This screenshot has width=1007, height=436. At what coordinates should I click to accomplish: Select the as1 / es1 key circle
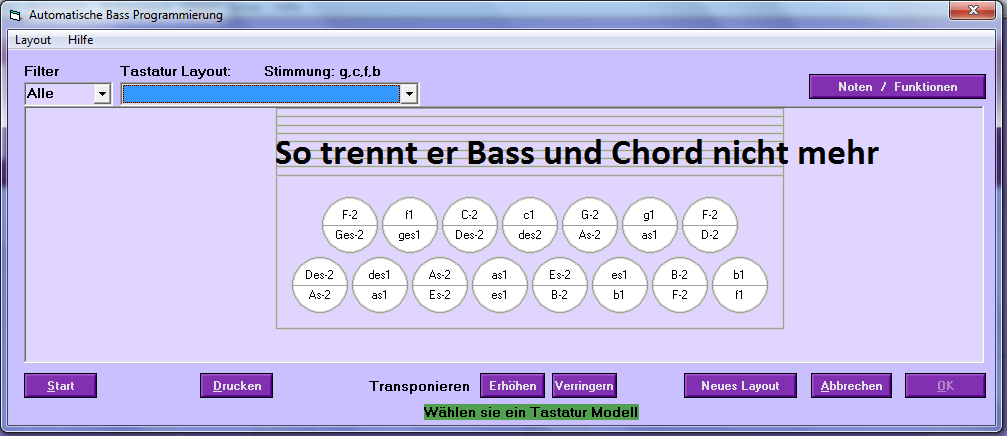pyautogui.click(x=500, y=285)
